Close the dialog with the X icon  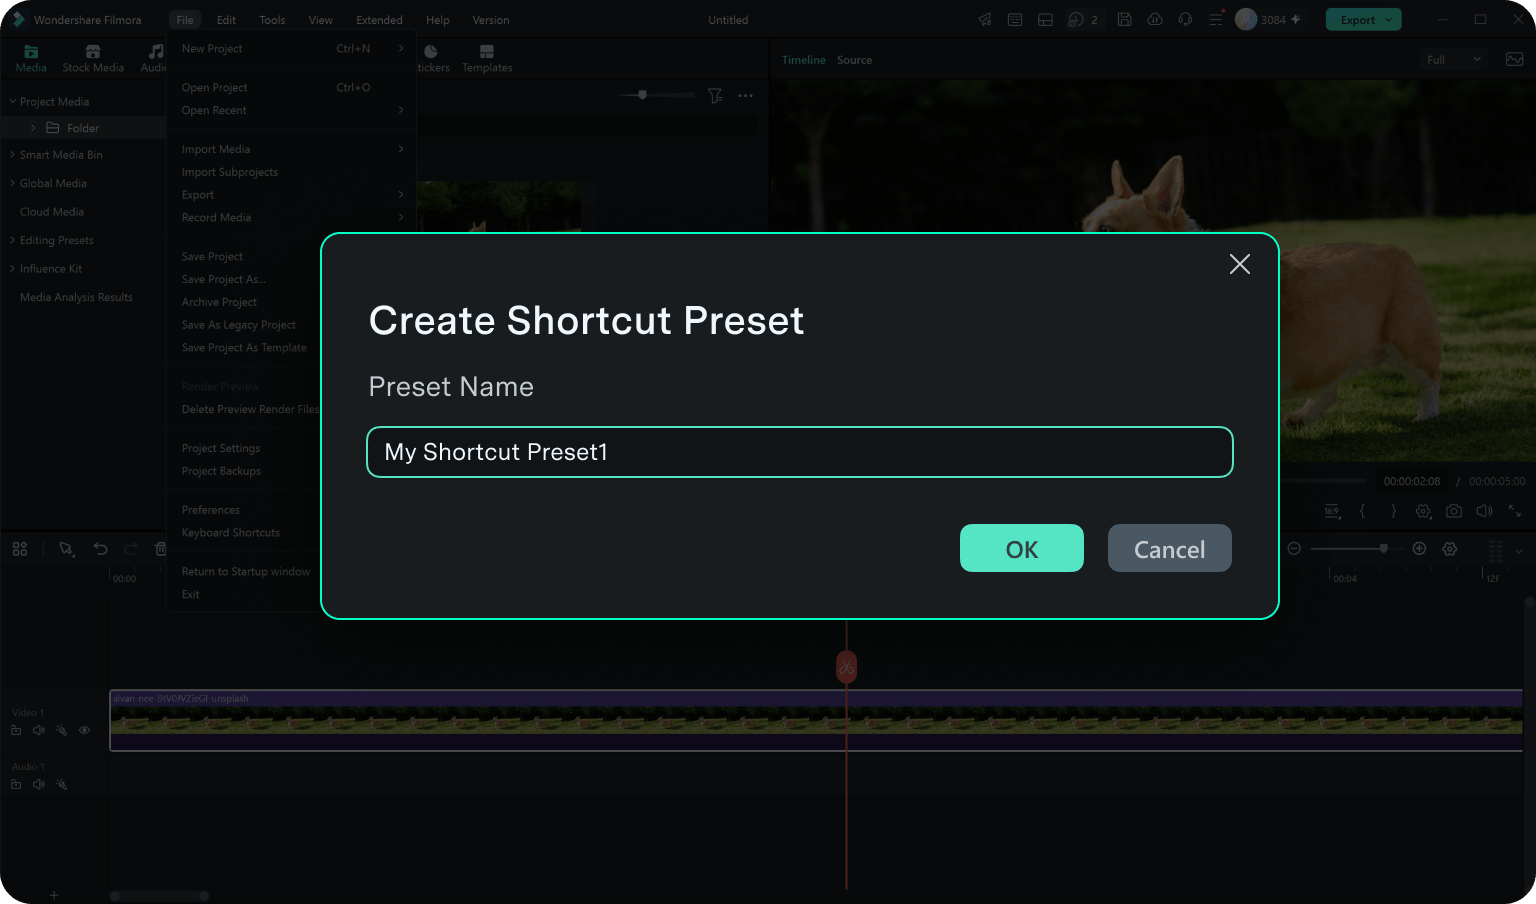click(x=1239, y=264)
